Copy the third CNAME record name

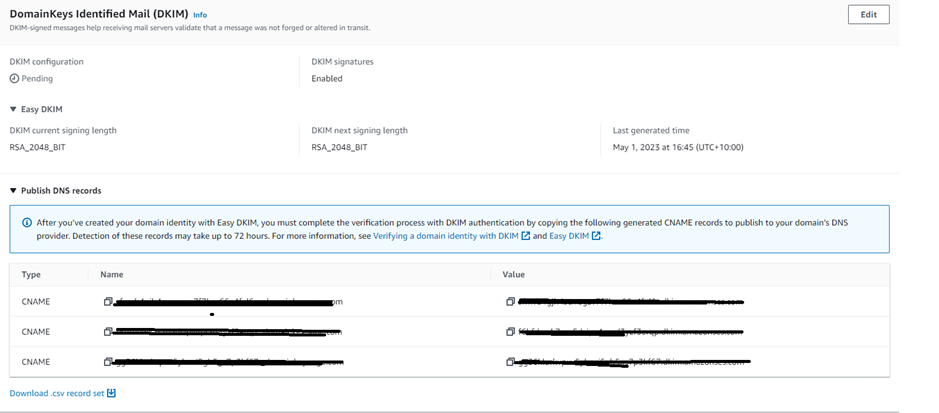(108, 362)
